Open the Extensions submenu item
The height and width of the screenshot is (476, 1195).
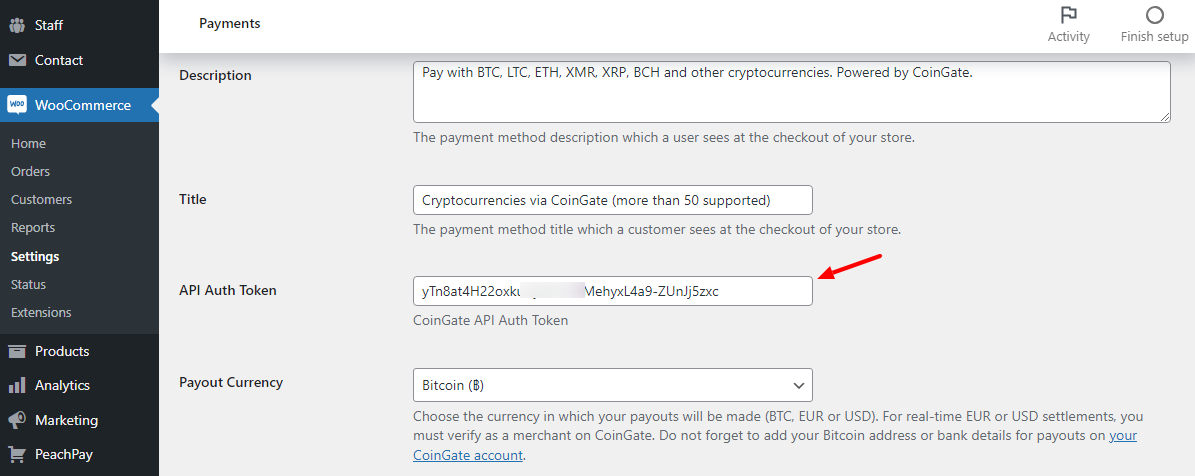[x=41, y=312]
